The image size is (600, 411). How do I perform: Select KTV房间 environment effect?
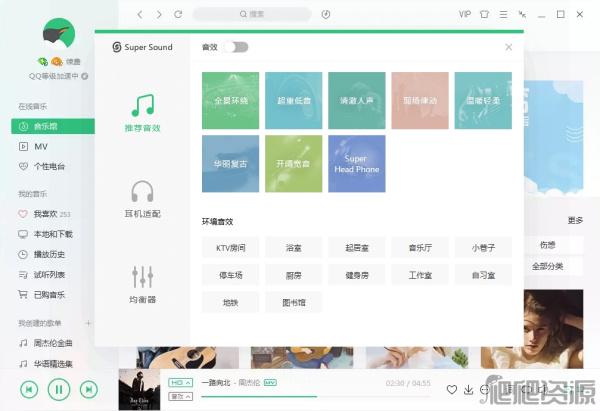tap(230, 248)
